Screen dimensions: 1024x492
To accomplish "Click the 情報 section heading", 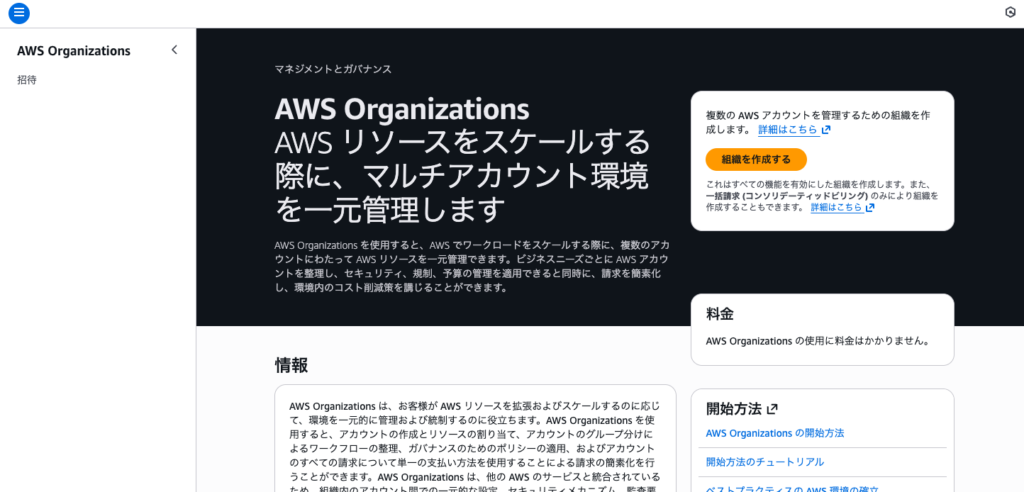I will [x=291, y=365].
